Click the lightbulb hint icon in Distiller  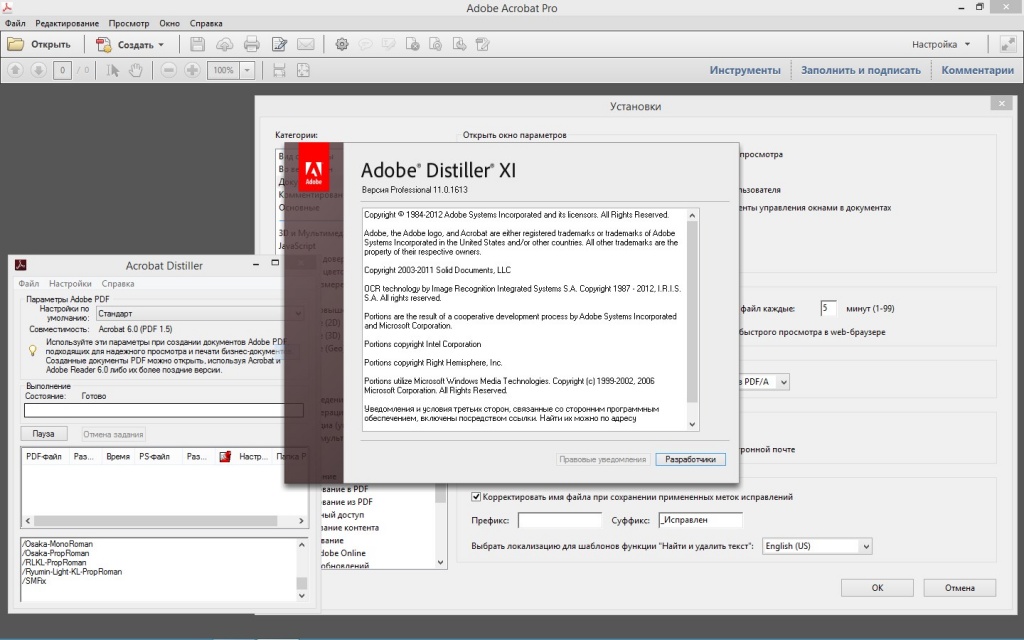(33, 351)
